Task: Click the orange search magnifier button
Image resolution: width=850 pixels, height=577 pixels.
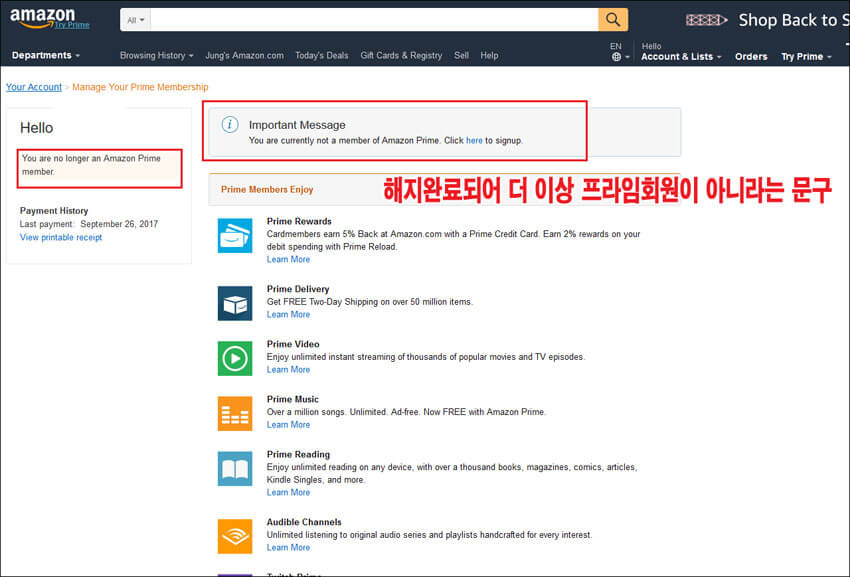Action: [613, 20]
